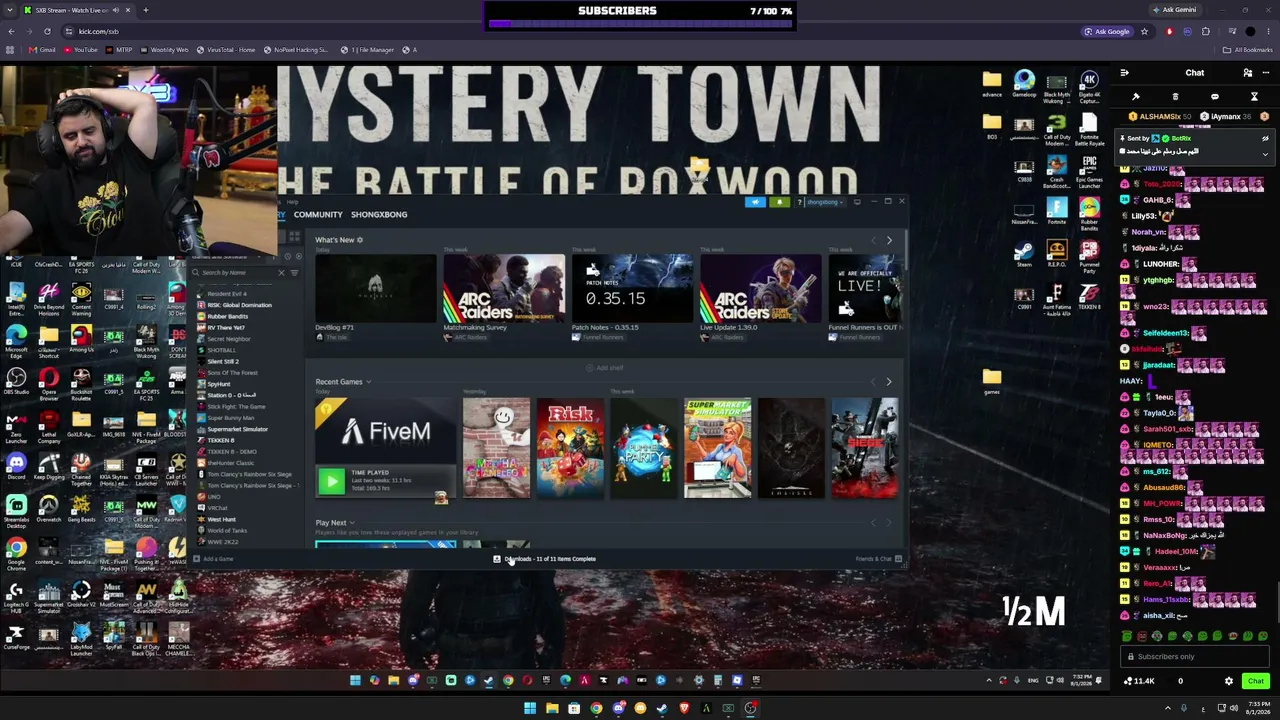Click the Subscribers only chat input
Image resolution: width=1280 pixels, height=720 pixels.
(x=1195, y=657)
